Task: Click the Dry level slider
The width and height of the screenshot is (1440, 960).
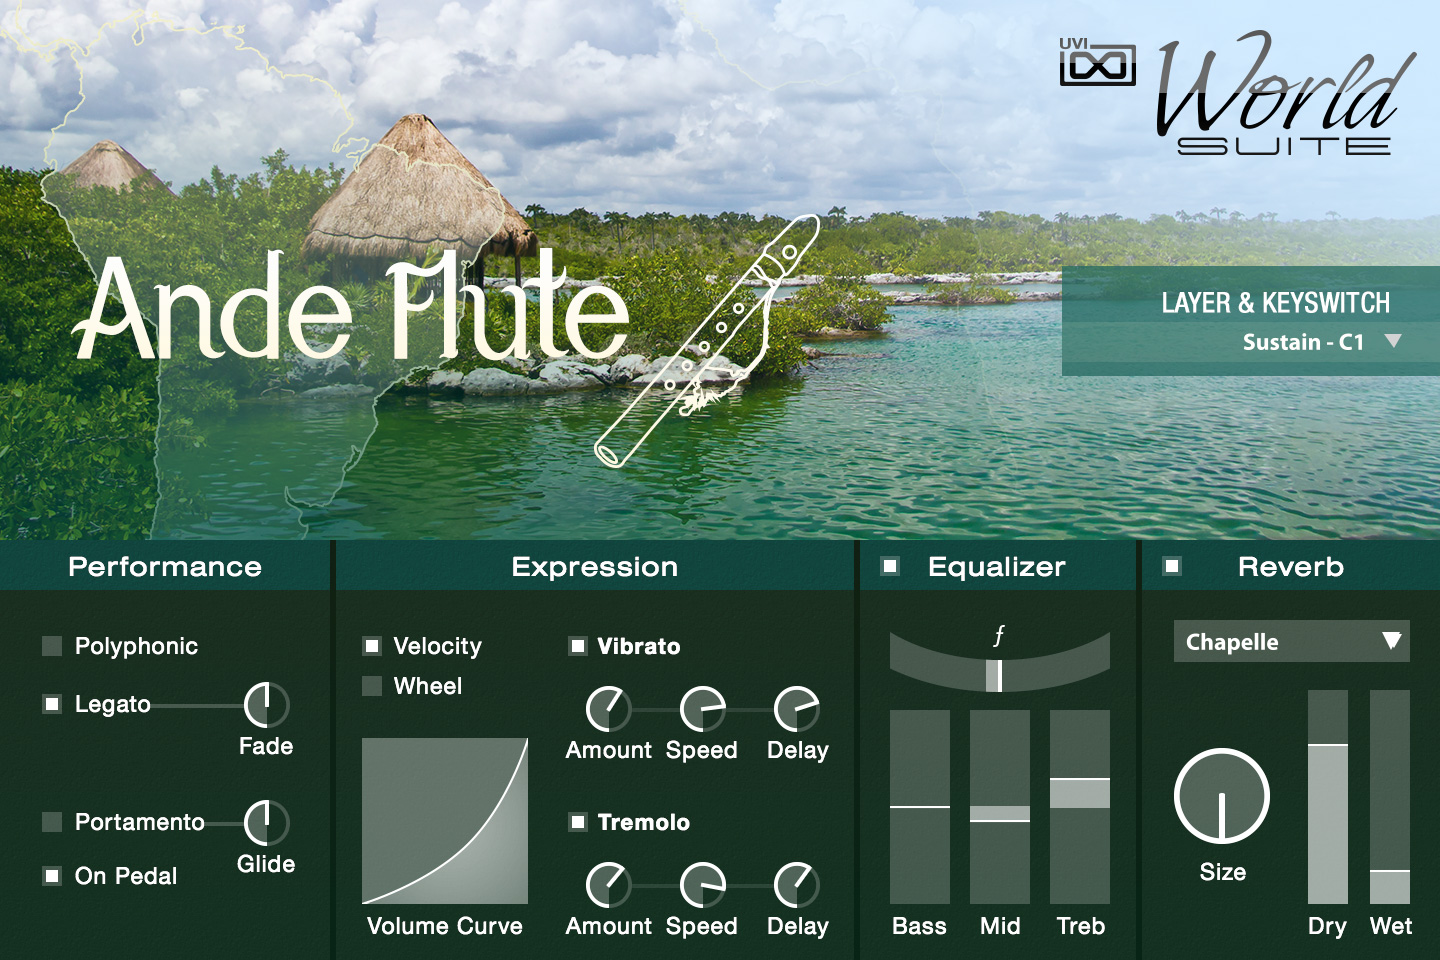Action: coord(1328,797)
